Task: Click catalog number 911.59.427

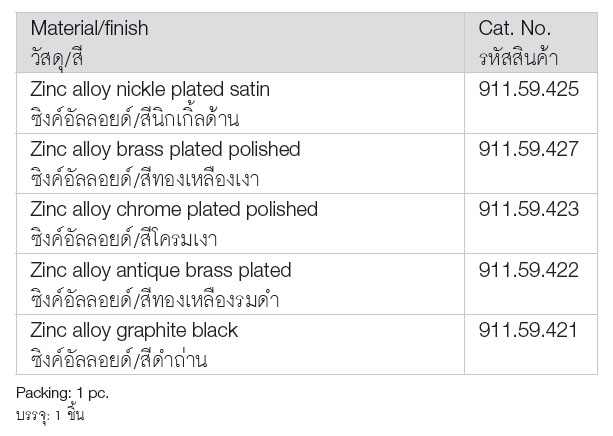Action: 529,149
